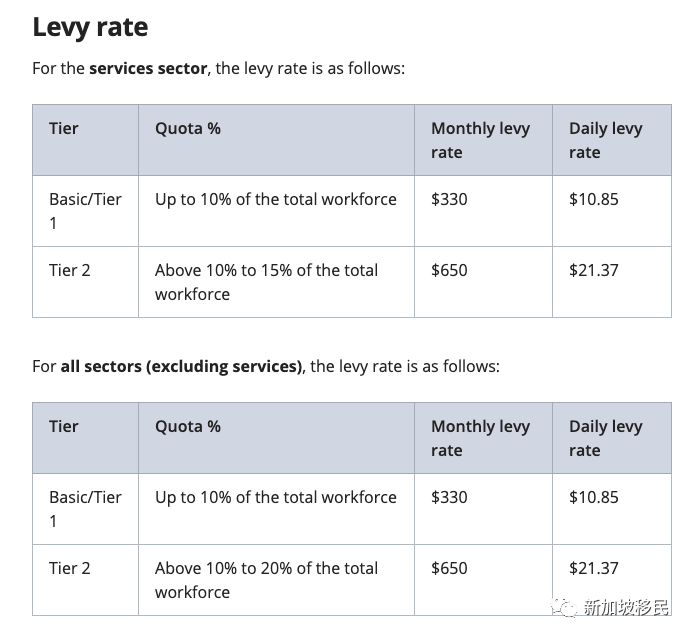This screenshot has width=691, height=638.
Task: Click the "Above 10% to 20%" quota cell
Action: pyautogui.click(x=266, y=579)
